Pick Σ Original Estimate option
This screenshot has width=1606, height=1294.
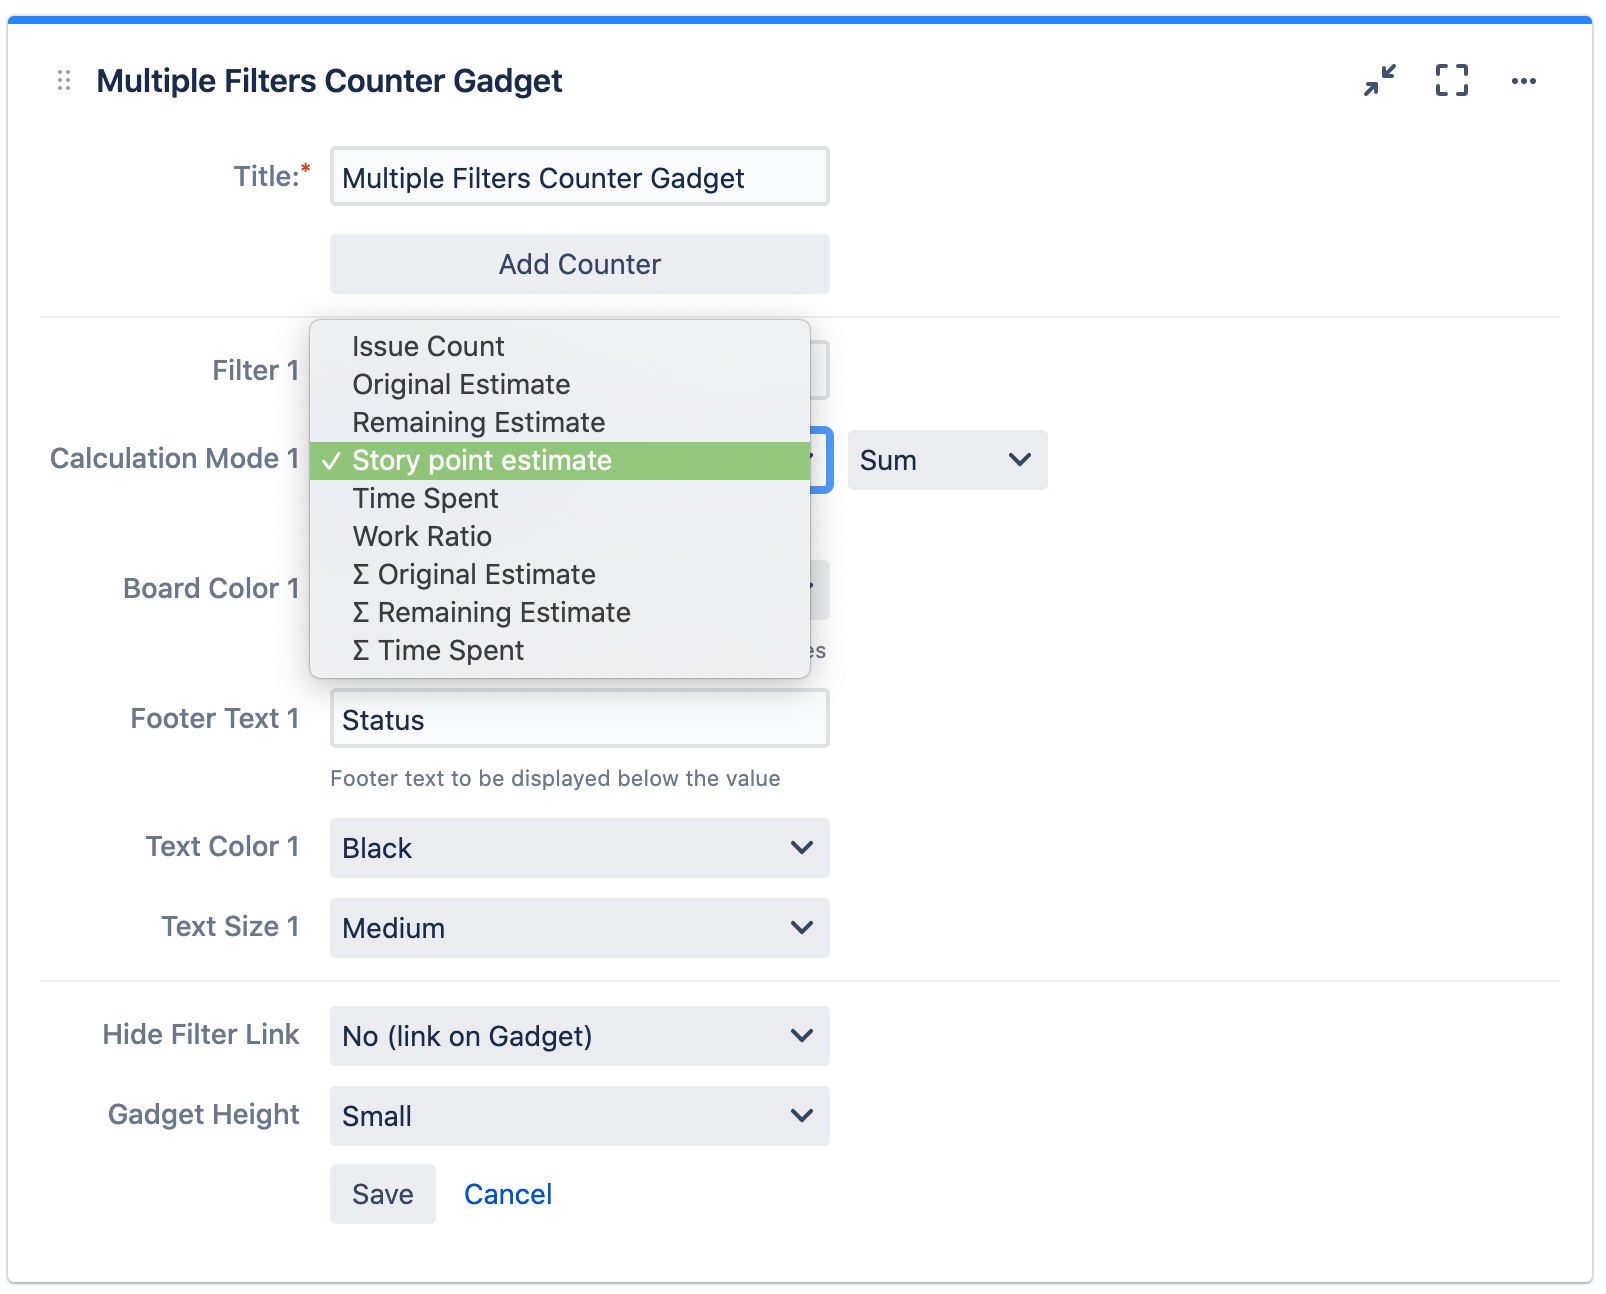[474, 574]
